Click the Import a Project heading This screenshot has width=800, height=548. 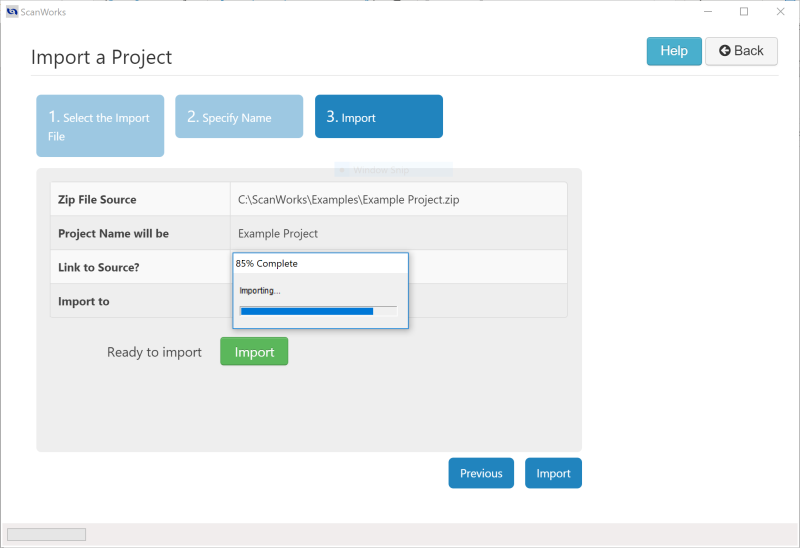[x=102, y=57]
